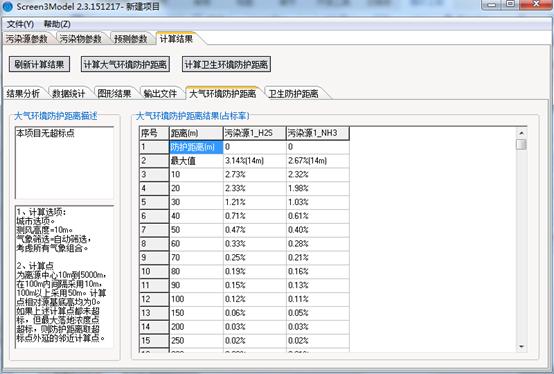
Task: Click distance cell 250 in row 15
Action: [x=196, y=340]
